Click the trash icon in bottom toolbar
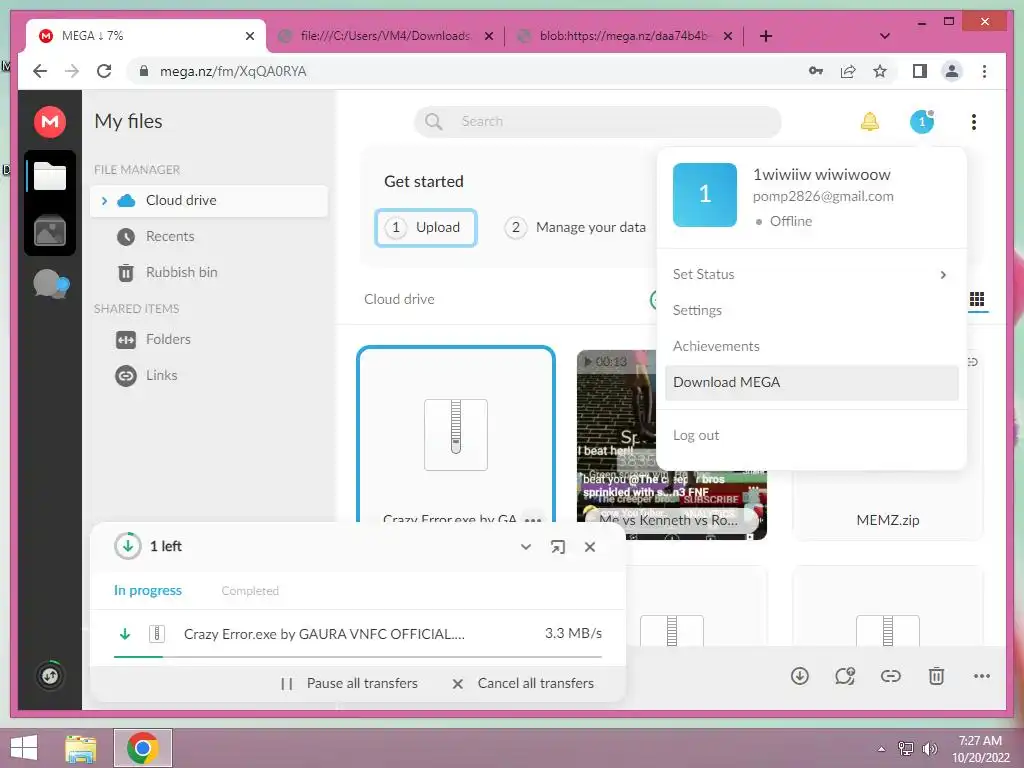 936,676
